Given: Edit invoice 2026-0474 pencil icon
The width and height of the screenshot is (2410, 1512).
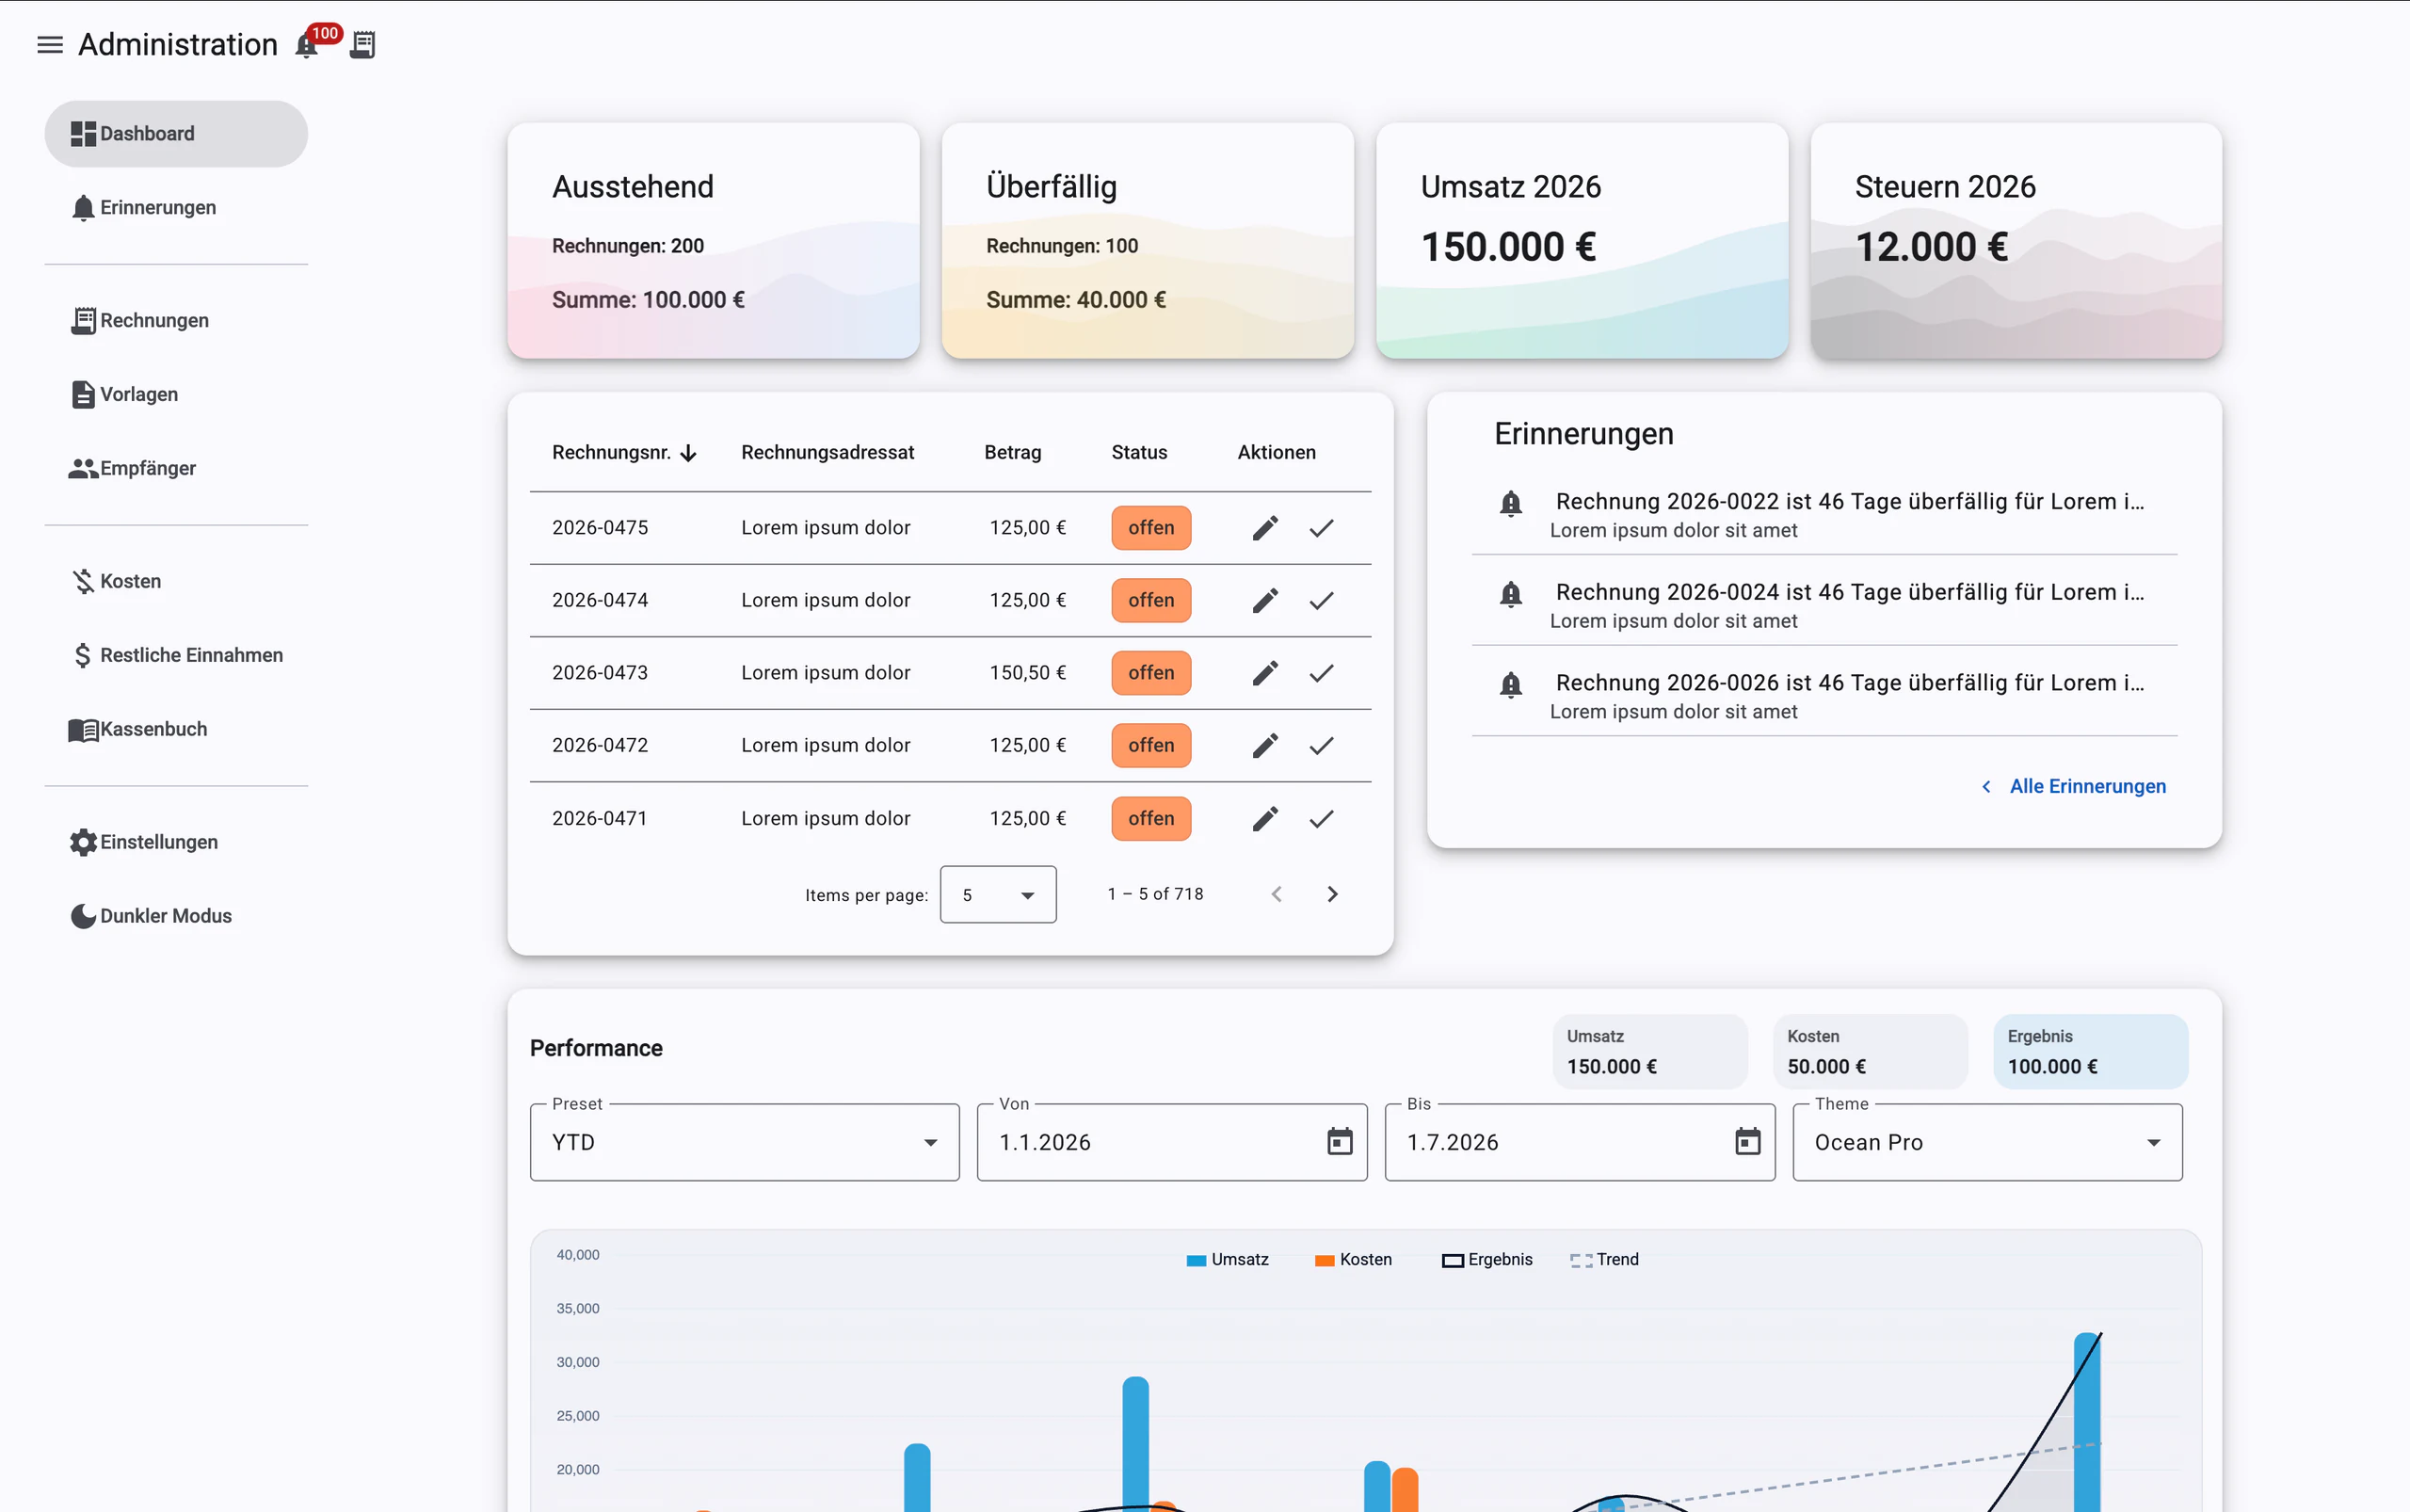Looking at the screenshot, I should point(1265,601).
